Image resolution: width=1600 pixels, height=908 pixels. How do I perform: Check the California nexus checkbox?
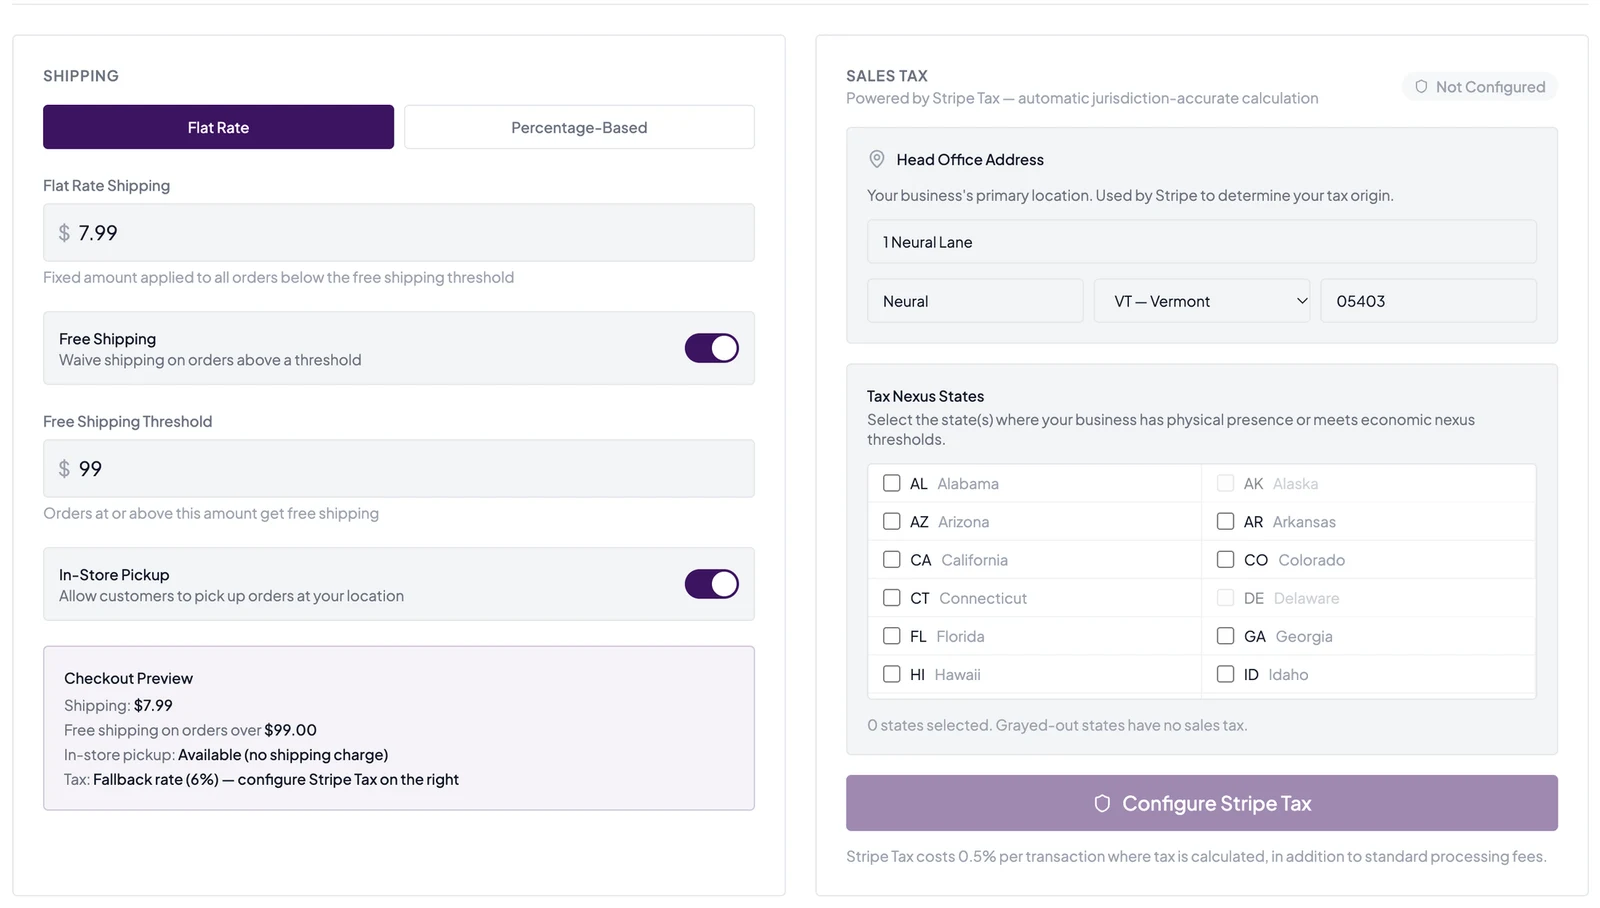(x=892, y=560)
